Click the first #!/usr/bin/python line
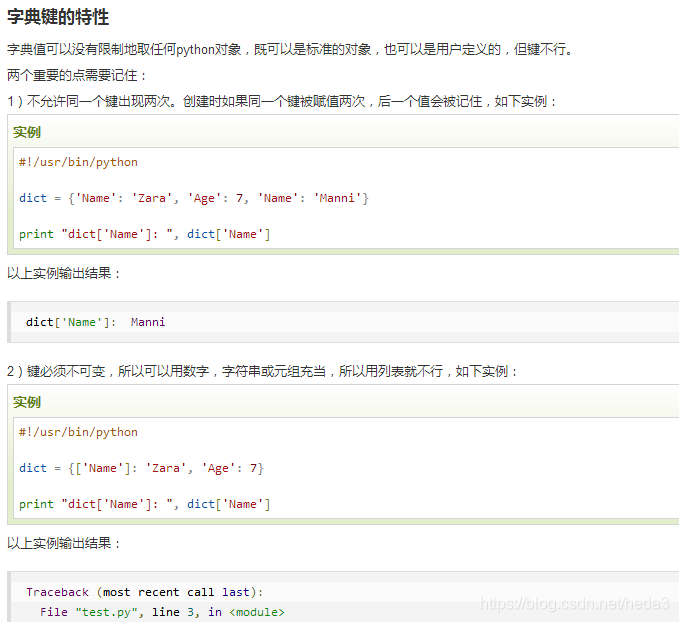The width and height of the screenshot is (679, 622). (x=78, y=162)
